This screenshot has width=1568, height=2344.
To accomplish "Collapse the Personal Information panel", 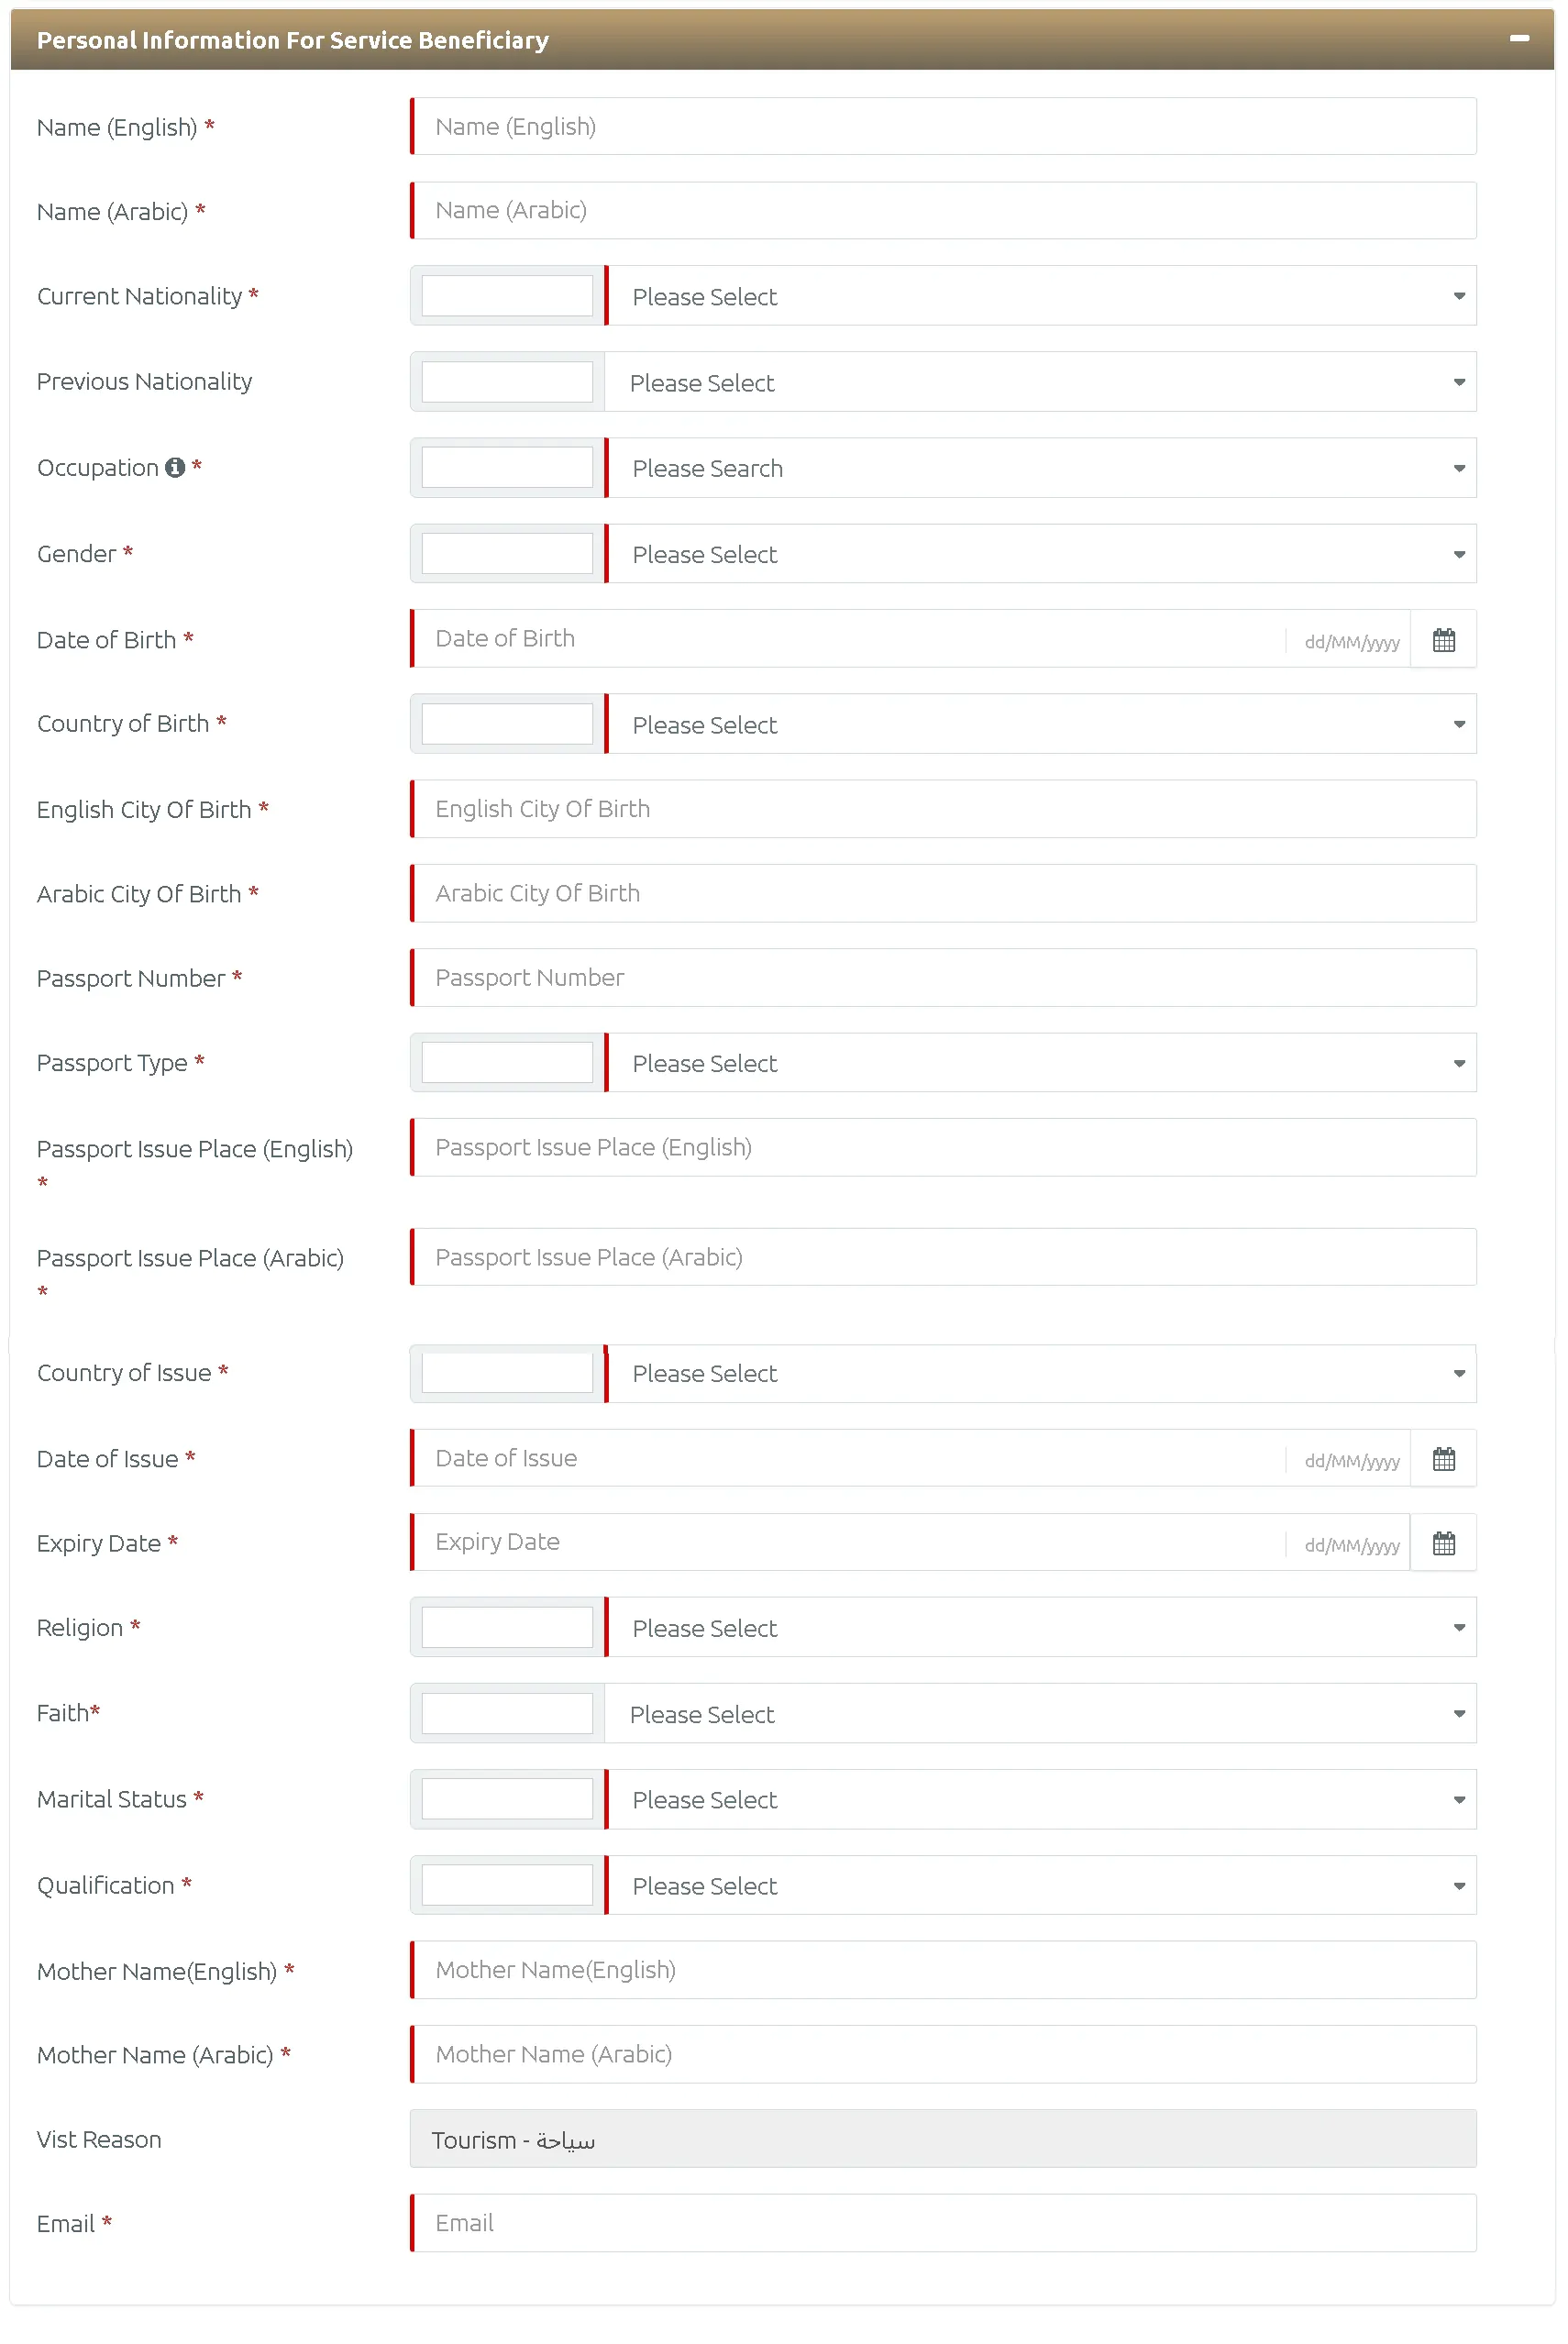I will coord(1519,39).
